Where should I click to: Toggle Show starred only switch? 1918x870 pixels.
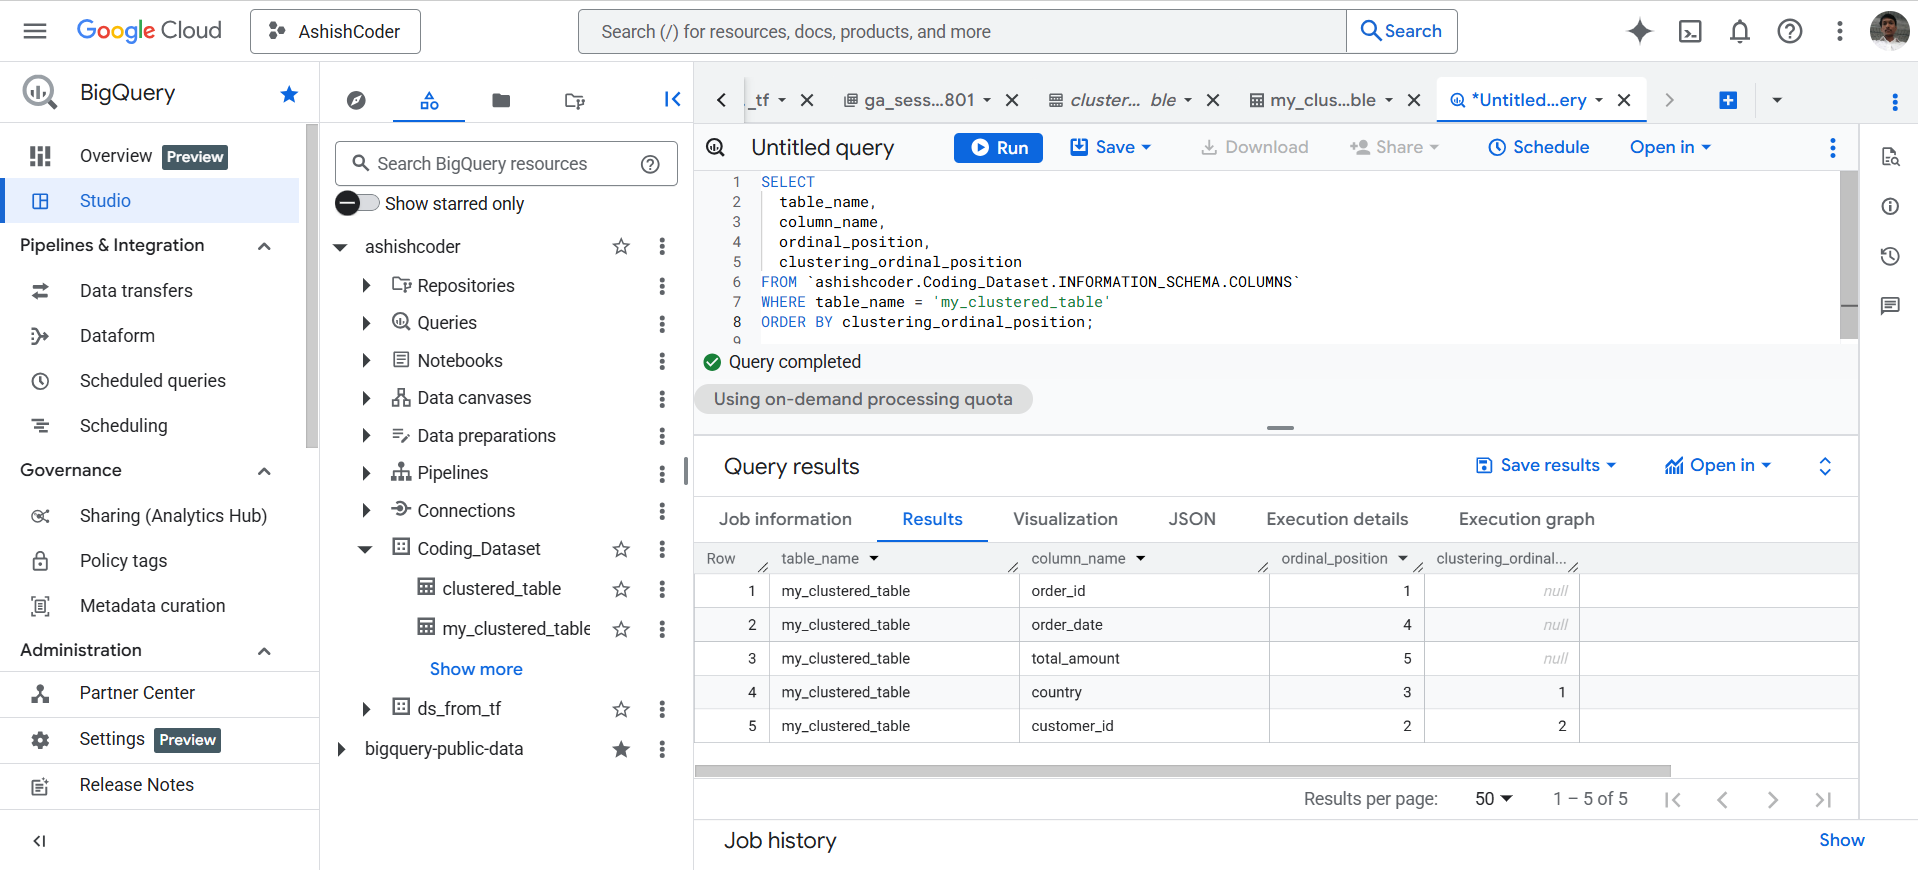pyautogui.click(x=357, y=203)
